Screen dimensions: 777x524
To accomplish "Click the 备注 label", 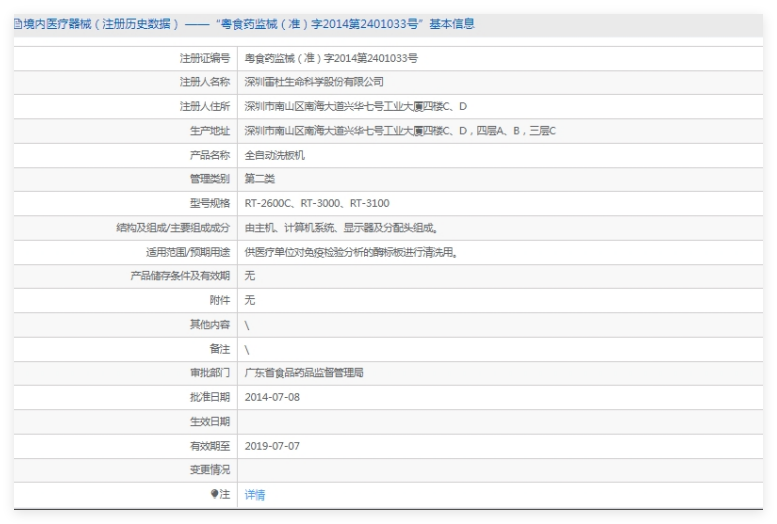I will tap(220, 349).
